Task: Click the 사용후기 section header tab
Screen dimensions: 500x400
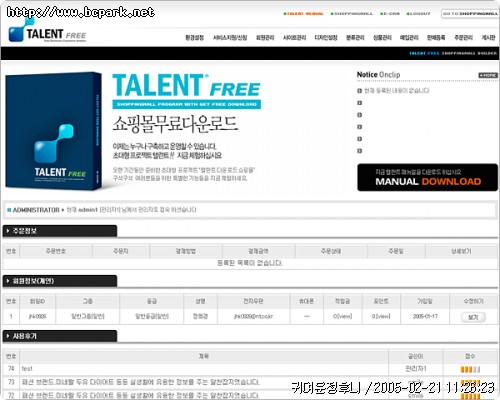Action: click(60, 336)
